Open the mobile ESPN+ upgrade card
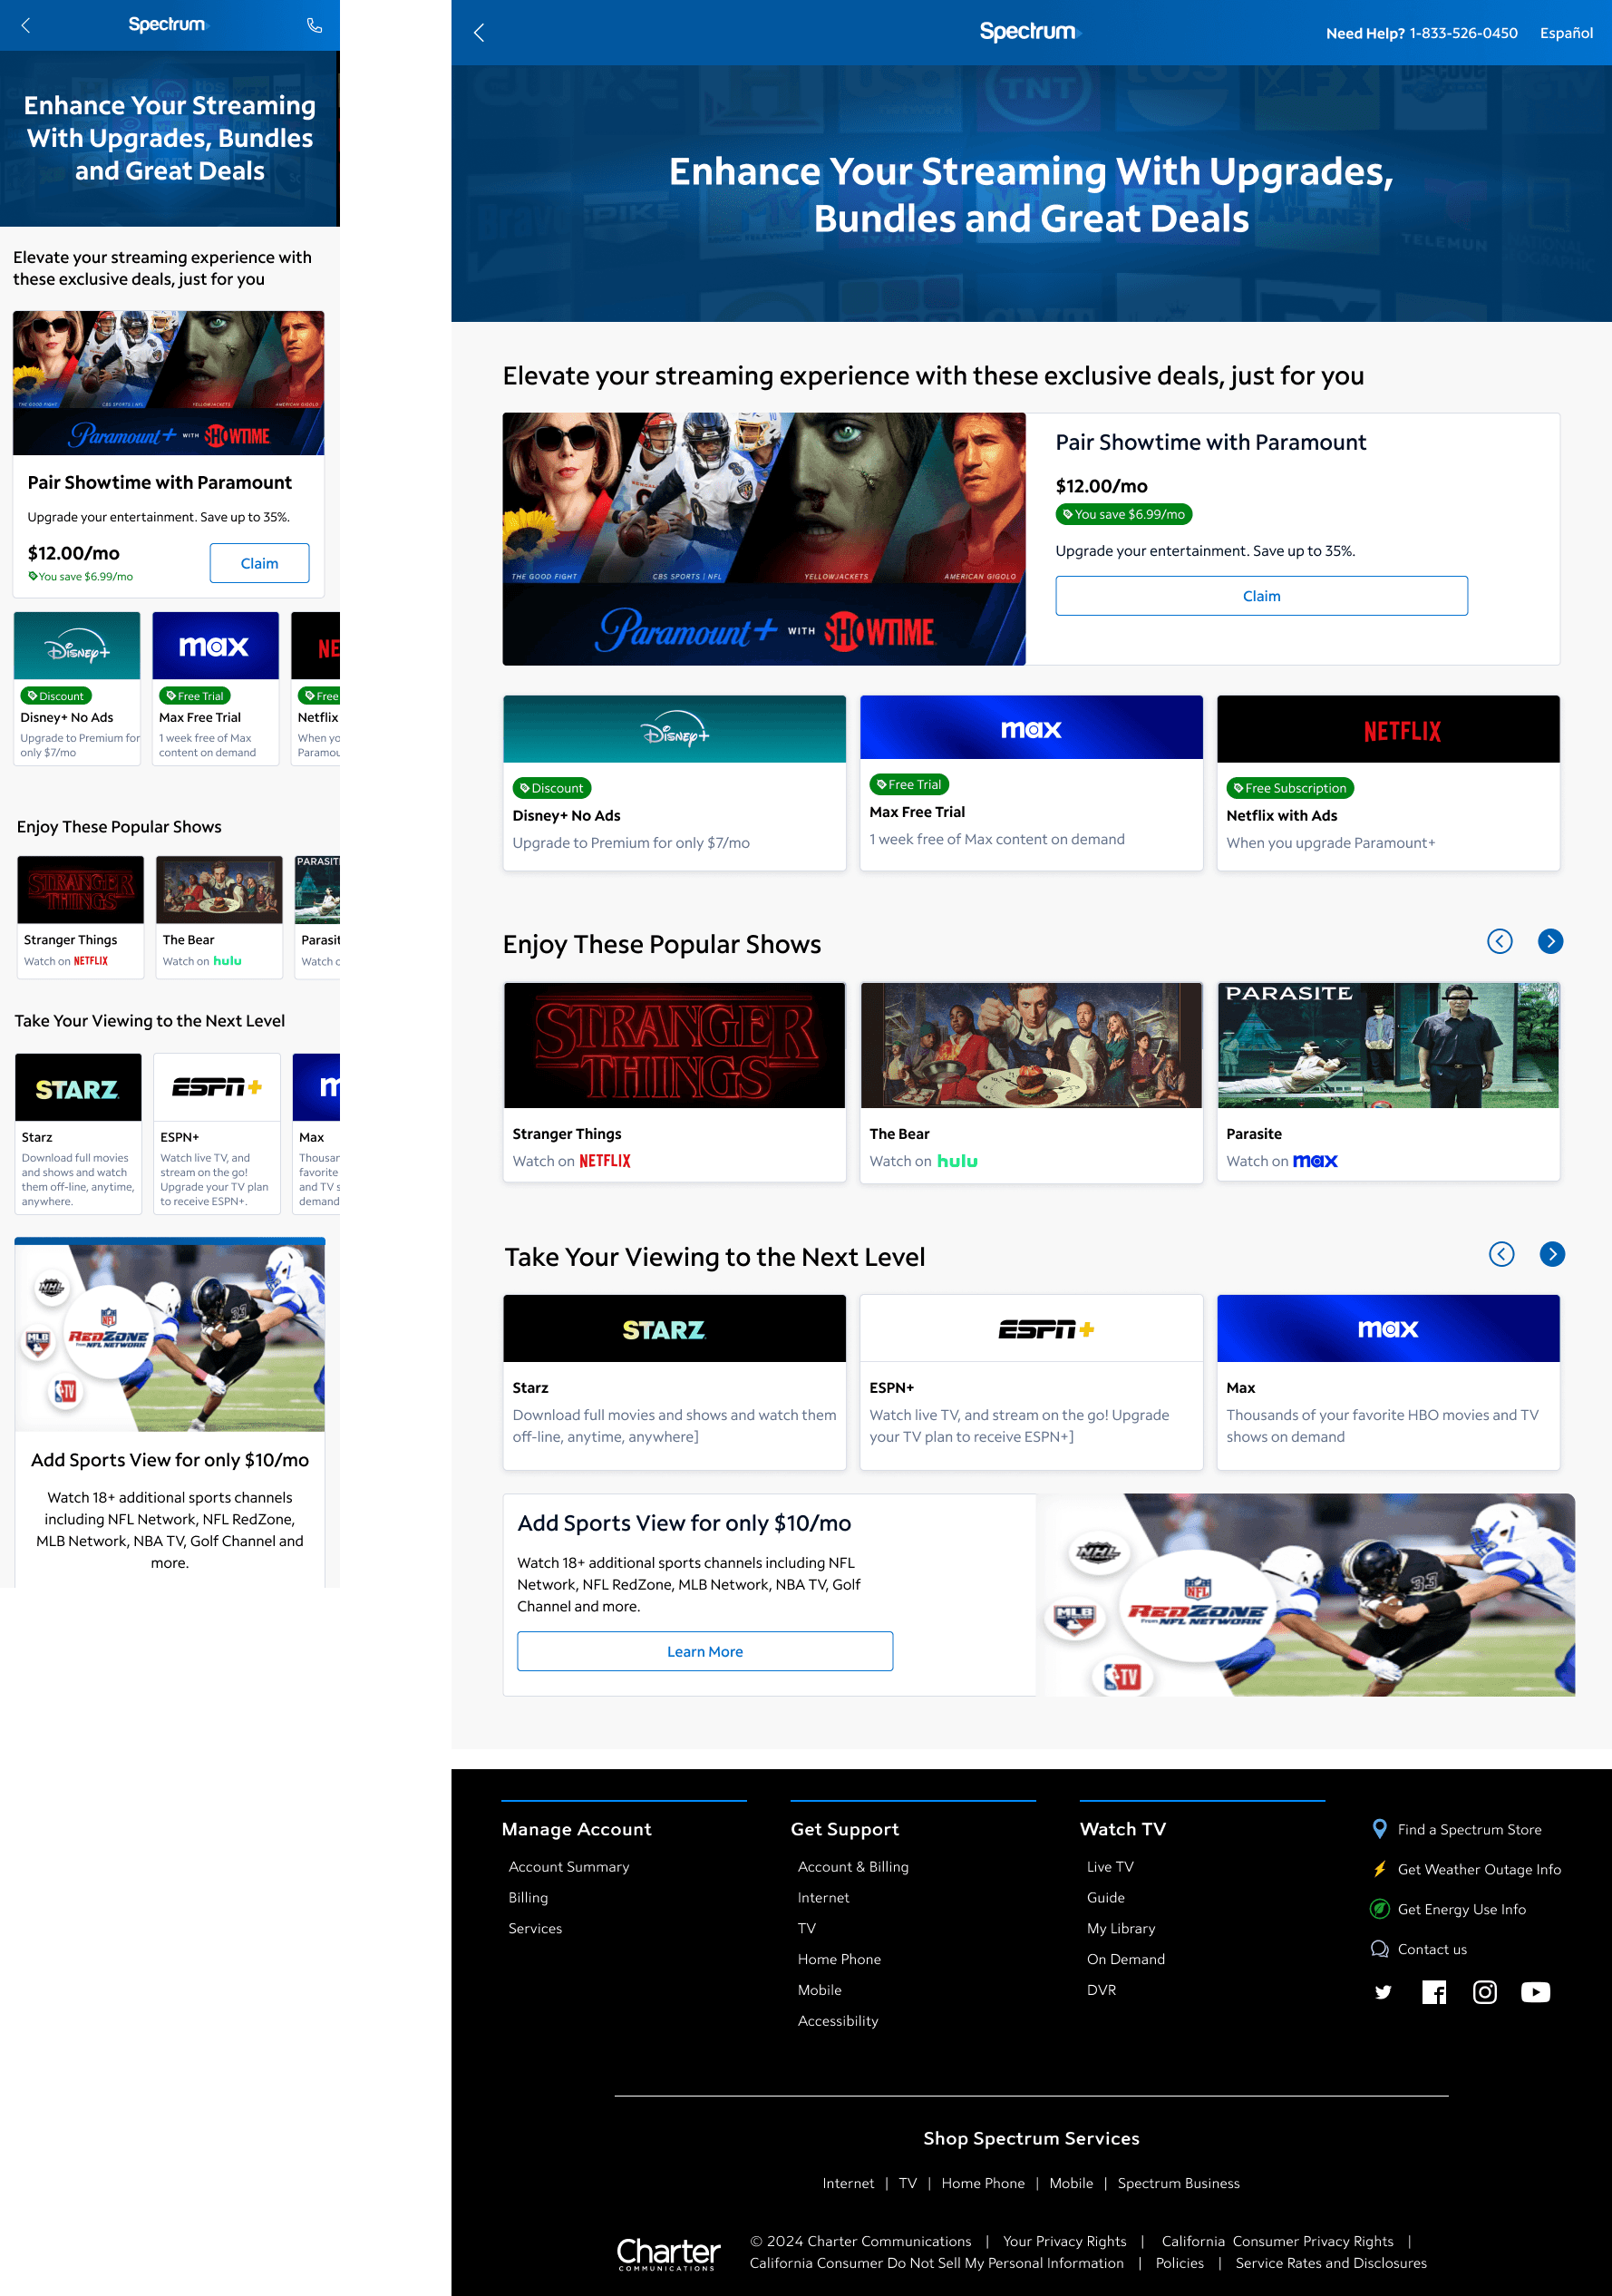Screen dimensions: 1612x2296 point(217,1134)
